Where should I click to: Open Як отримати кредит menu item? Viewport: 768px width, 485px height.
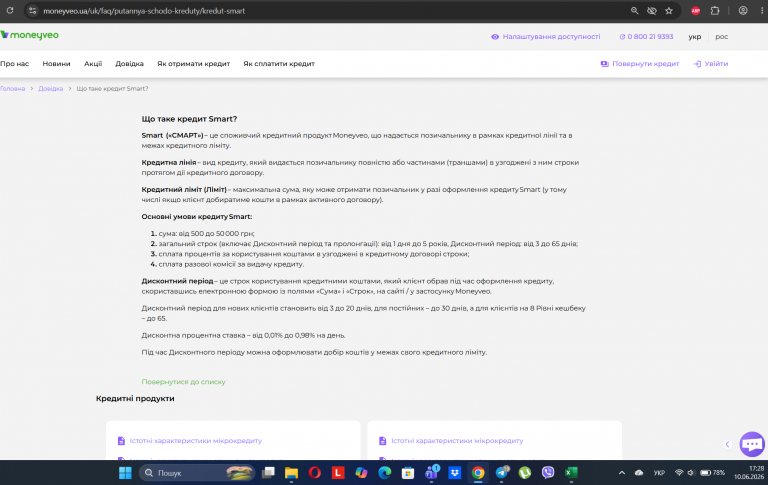(x=193, y=64)
